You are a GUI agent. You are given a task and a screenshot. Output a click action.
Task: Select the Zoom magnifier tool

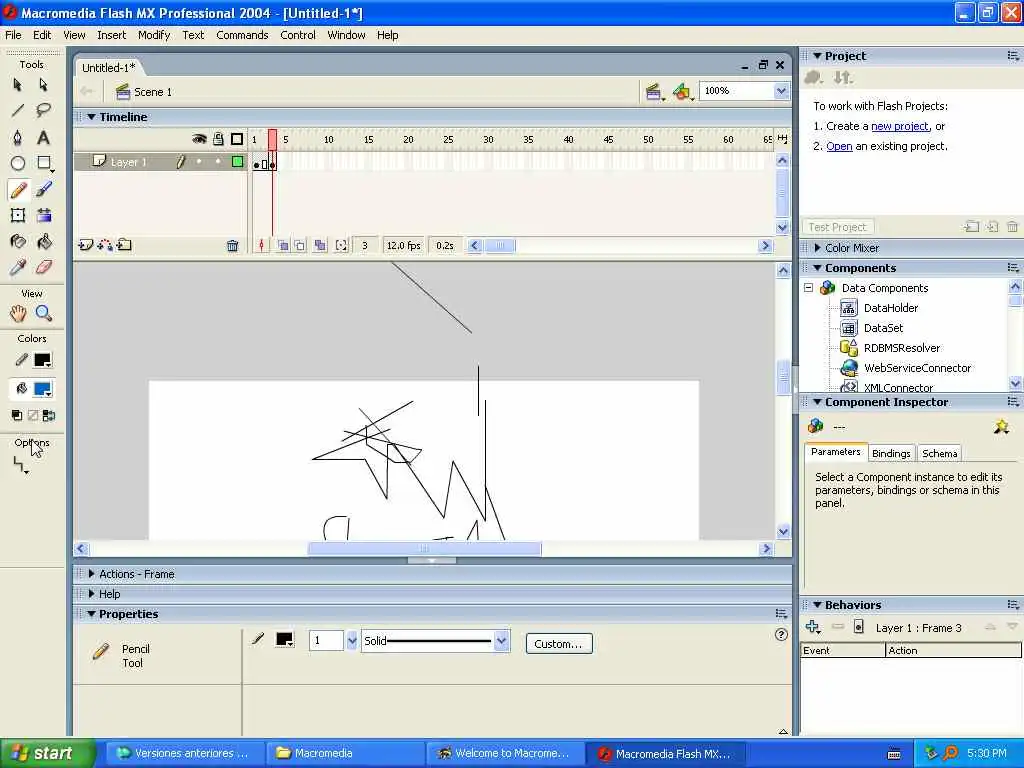click(43, 313)
